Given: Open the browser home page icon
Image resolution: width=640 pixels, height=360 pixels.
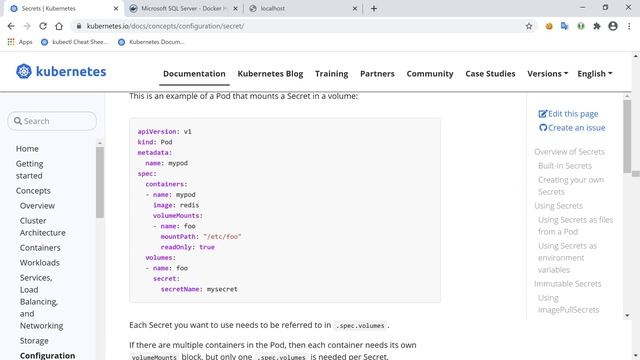Looking at the screenshot, I should point(59,26).
